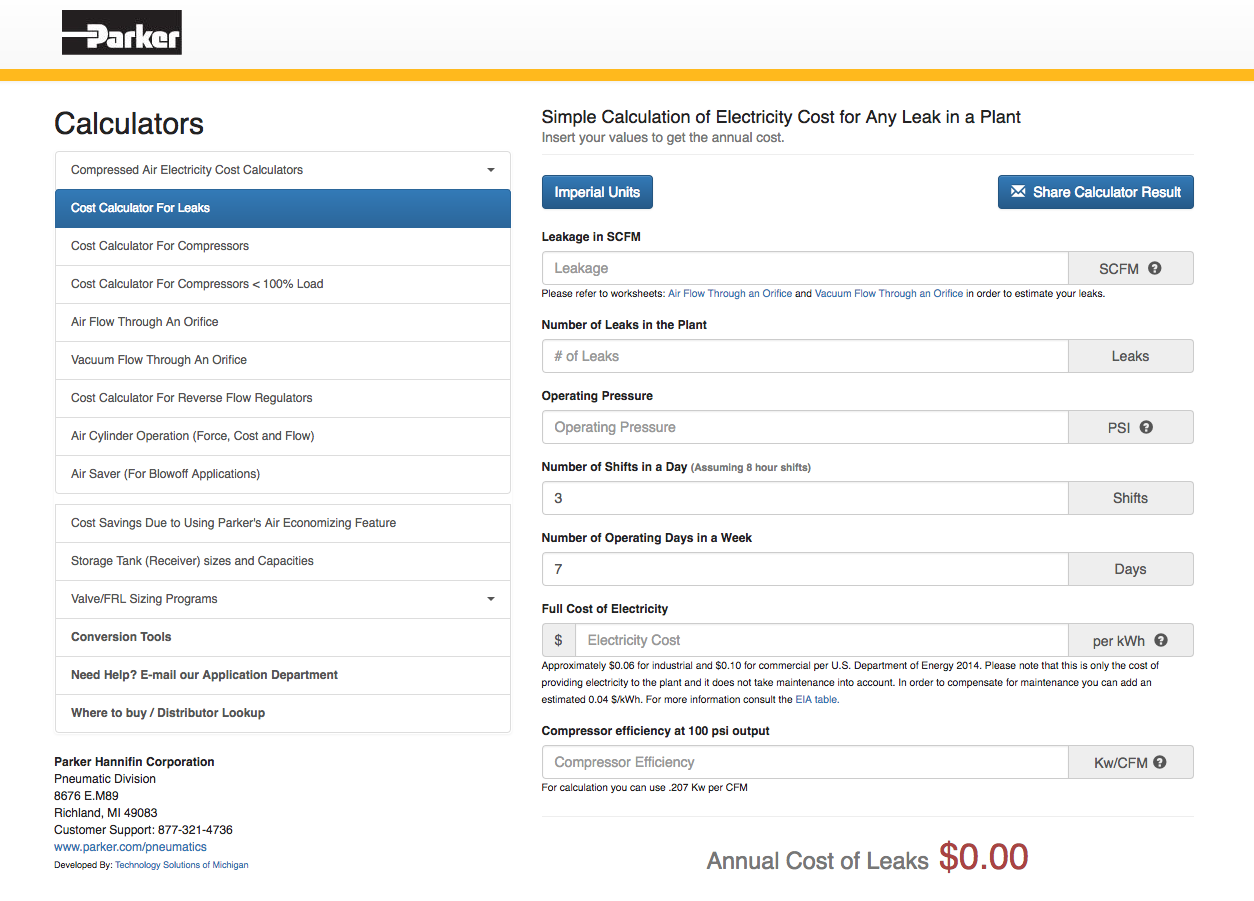The width and height of the screenshot is (1254, 901).
Task: Open the www.parker.com/pneumatics link
Action: [x=130, y=846]
